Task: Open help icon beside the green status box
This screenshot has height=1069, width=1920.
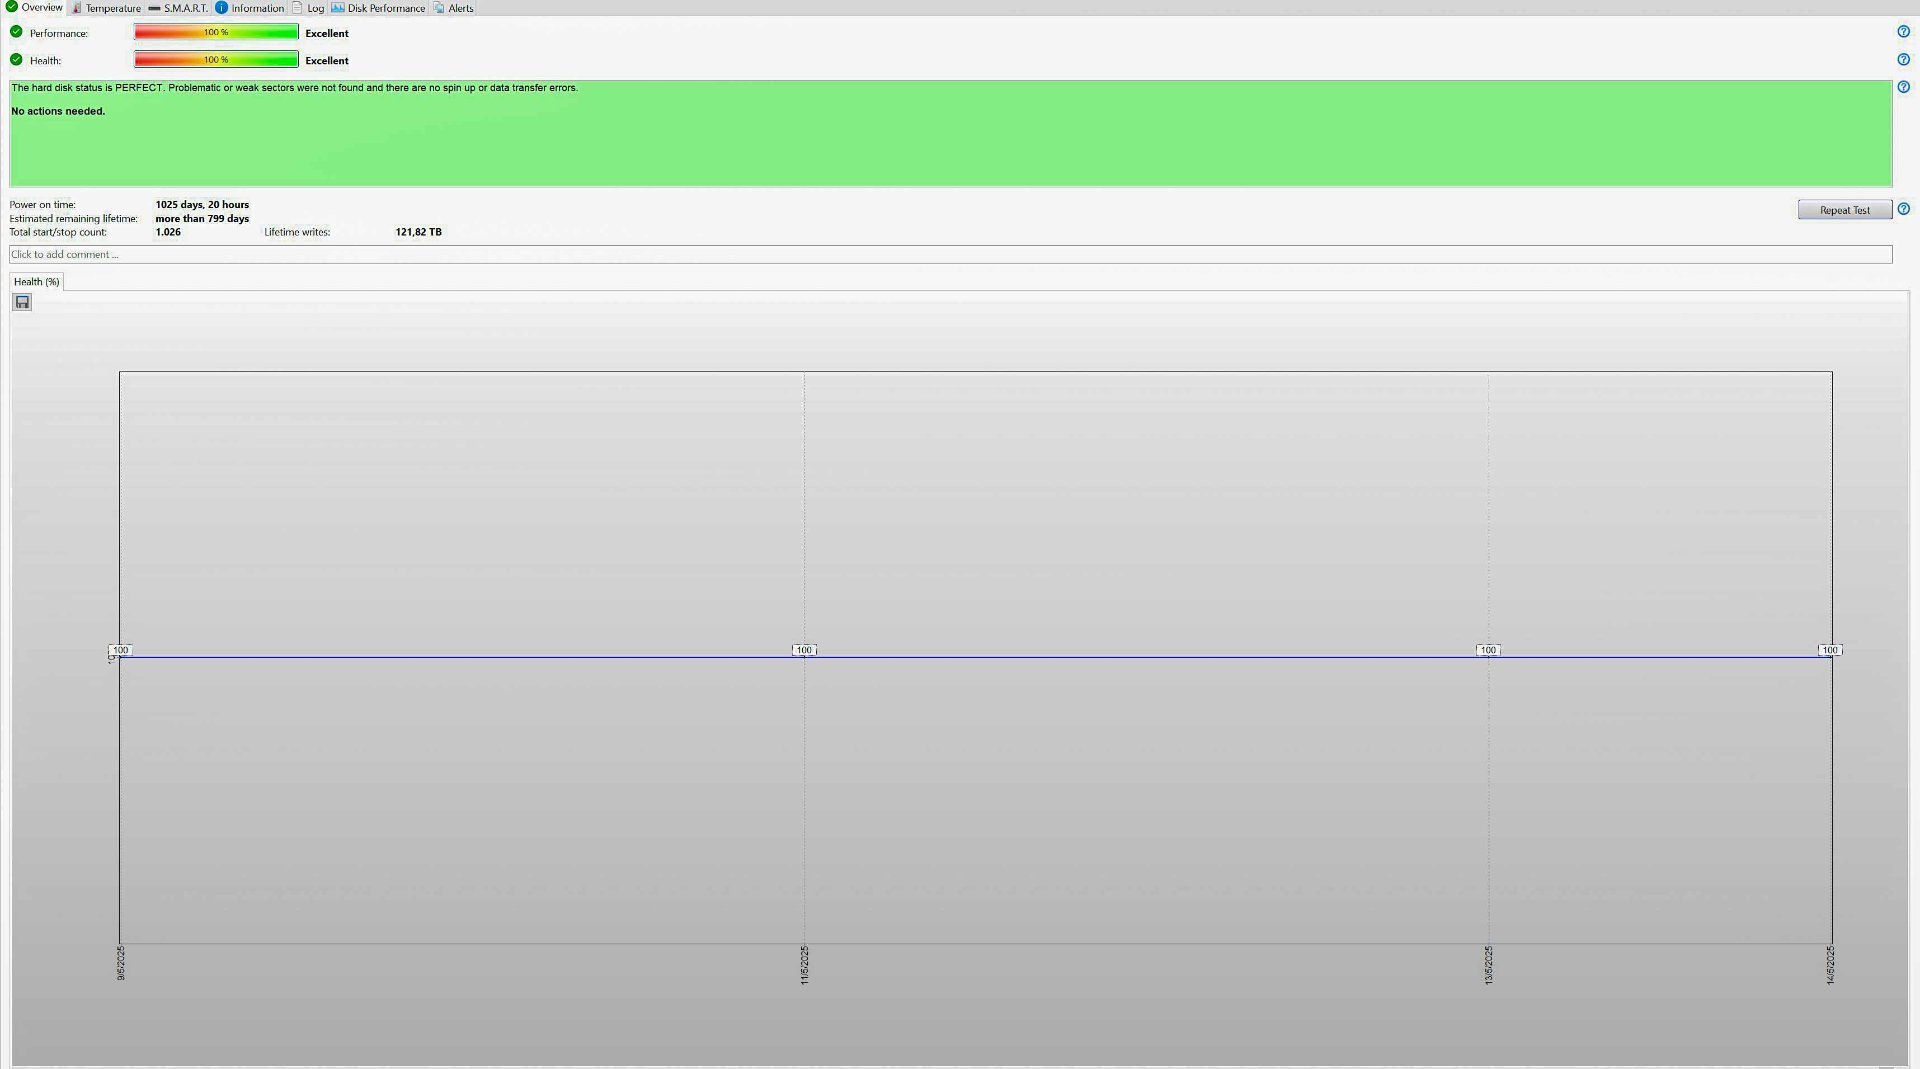Action: tap(1903, 88)
